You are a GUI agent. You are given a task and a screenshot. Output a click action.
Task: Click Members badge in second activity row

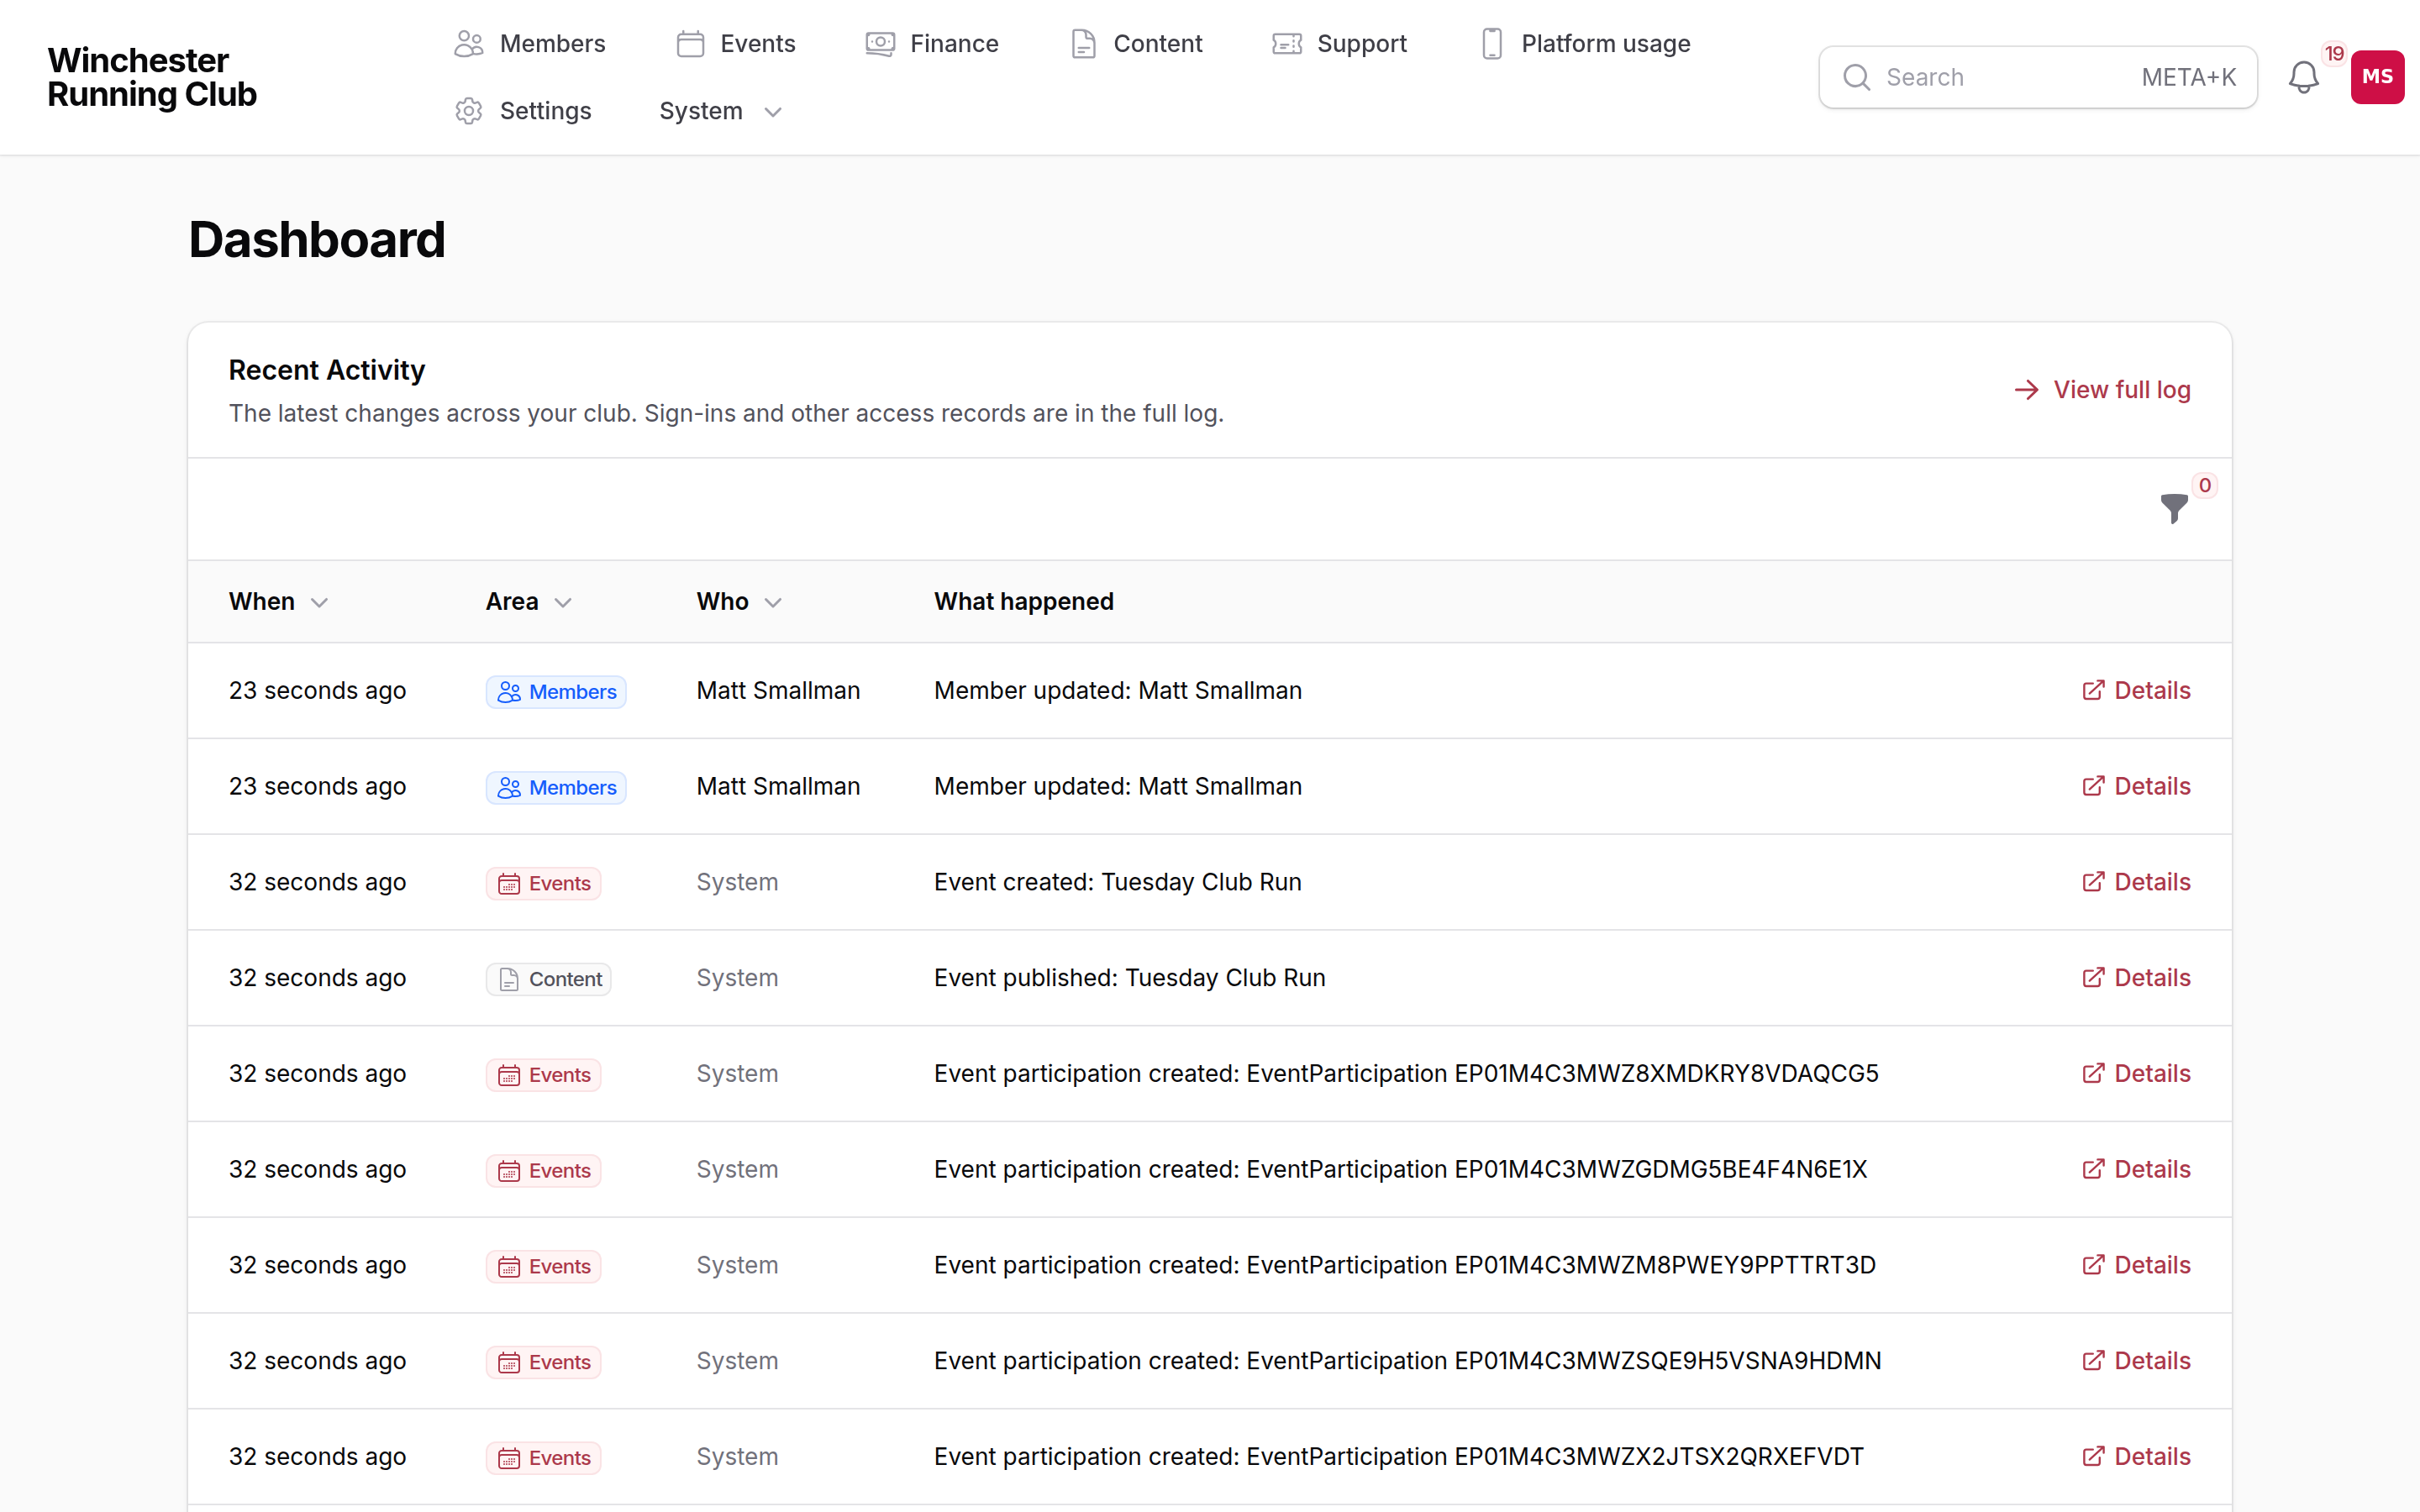click(x=556, y=788)
